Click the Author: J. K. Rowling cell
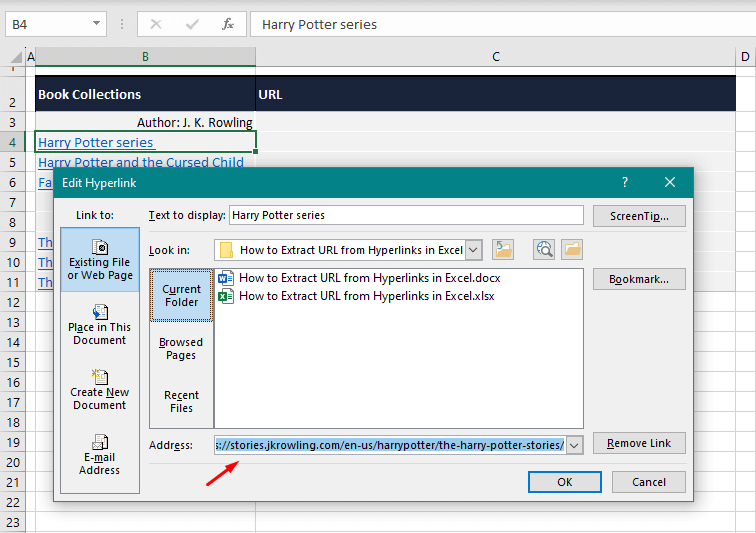Screen dimensions: 756x533 point(145,123)
